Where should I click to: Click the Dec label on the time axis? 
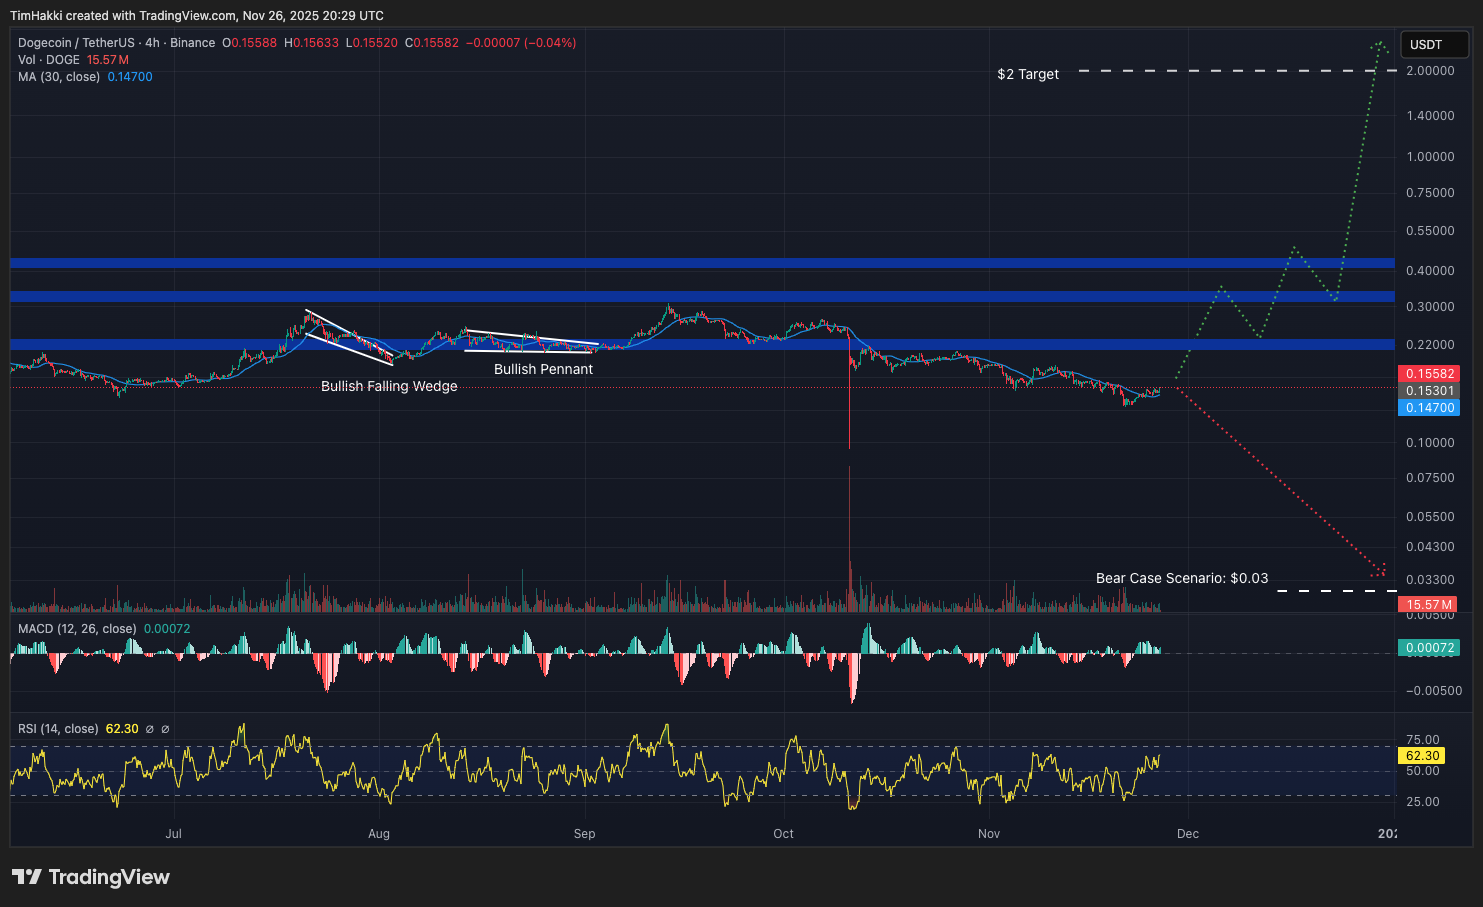[x=1188, y=833]
